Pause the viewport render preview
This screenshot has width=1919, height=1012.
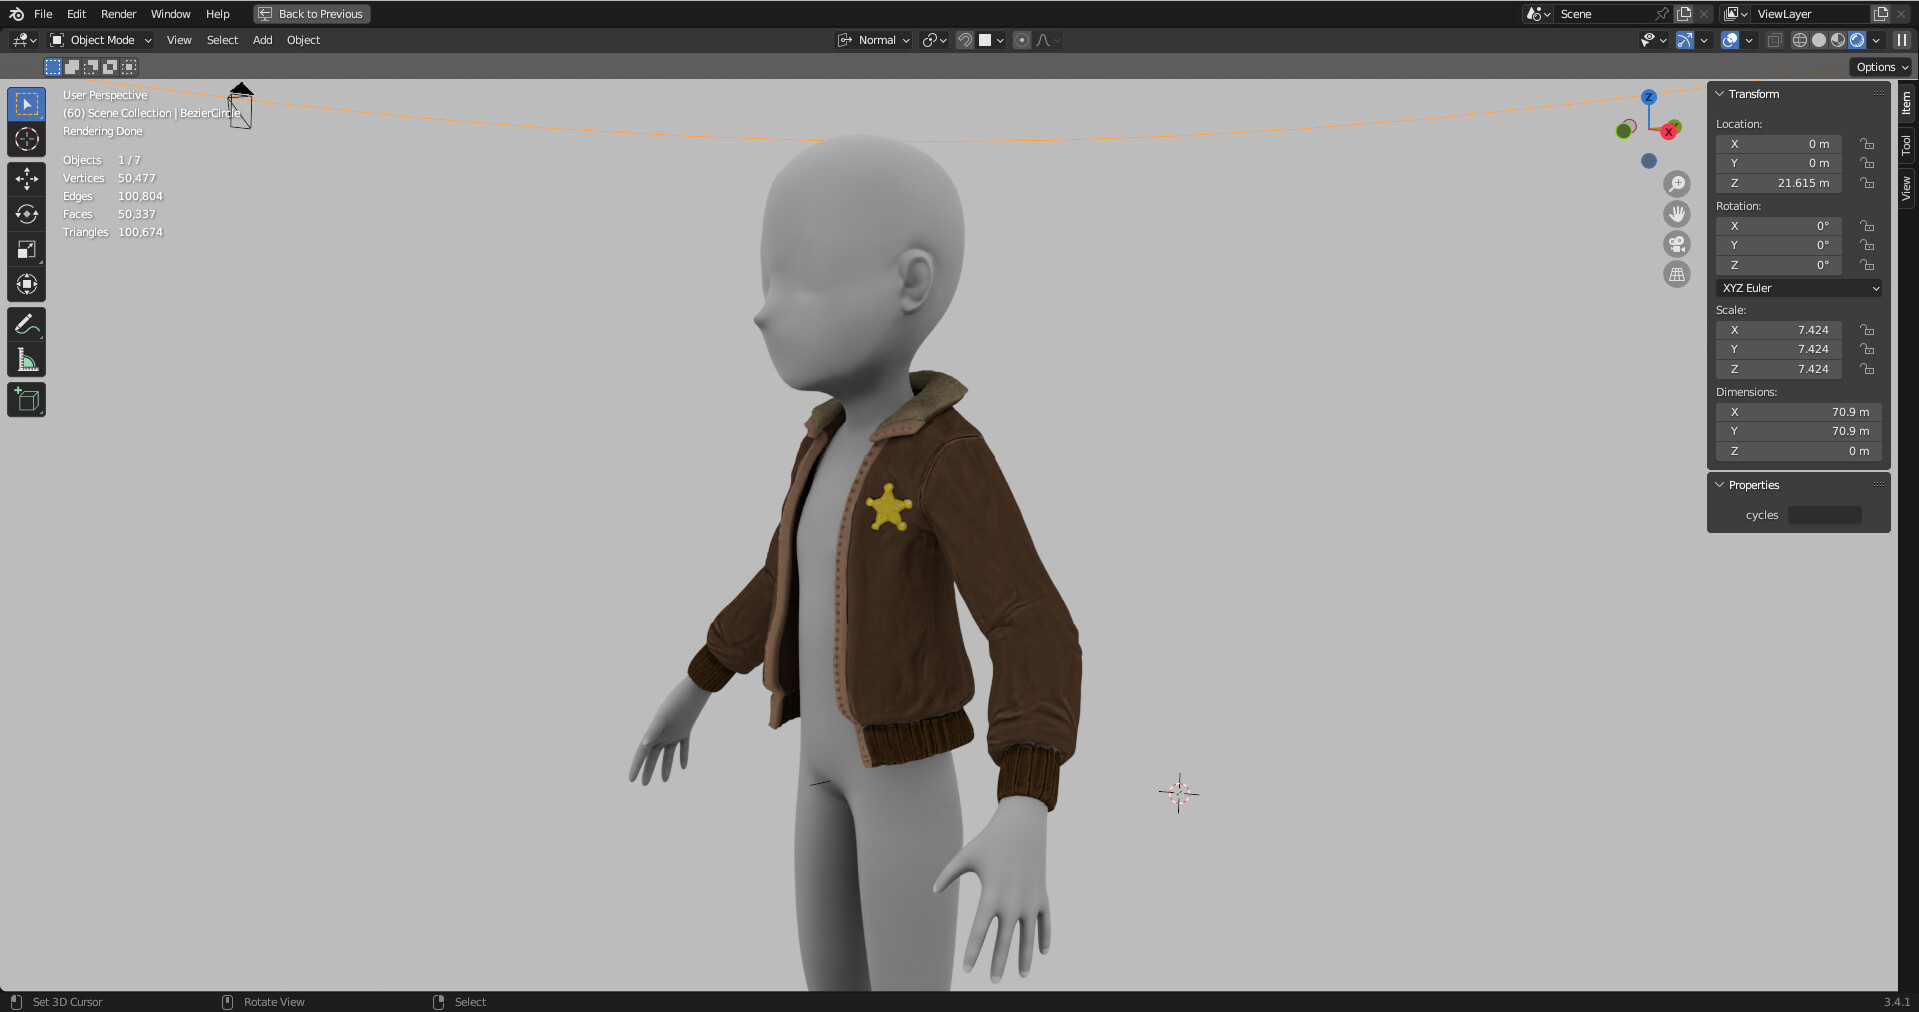(1902, 40)
